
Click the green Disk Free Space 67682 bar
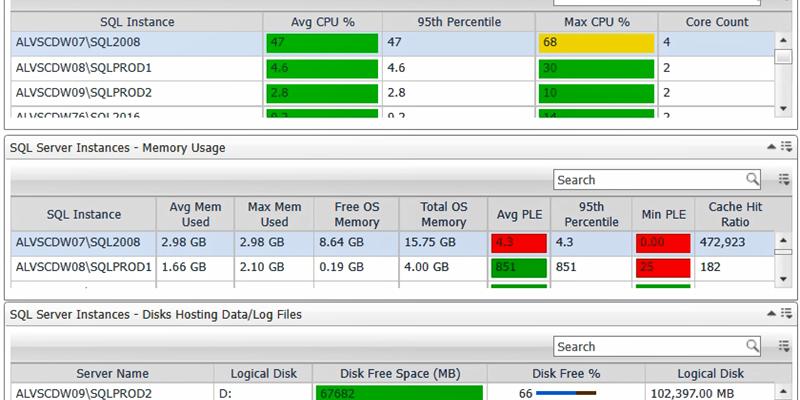[399, 393]
